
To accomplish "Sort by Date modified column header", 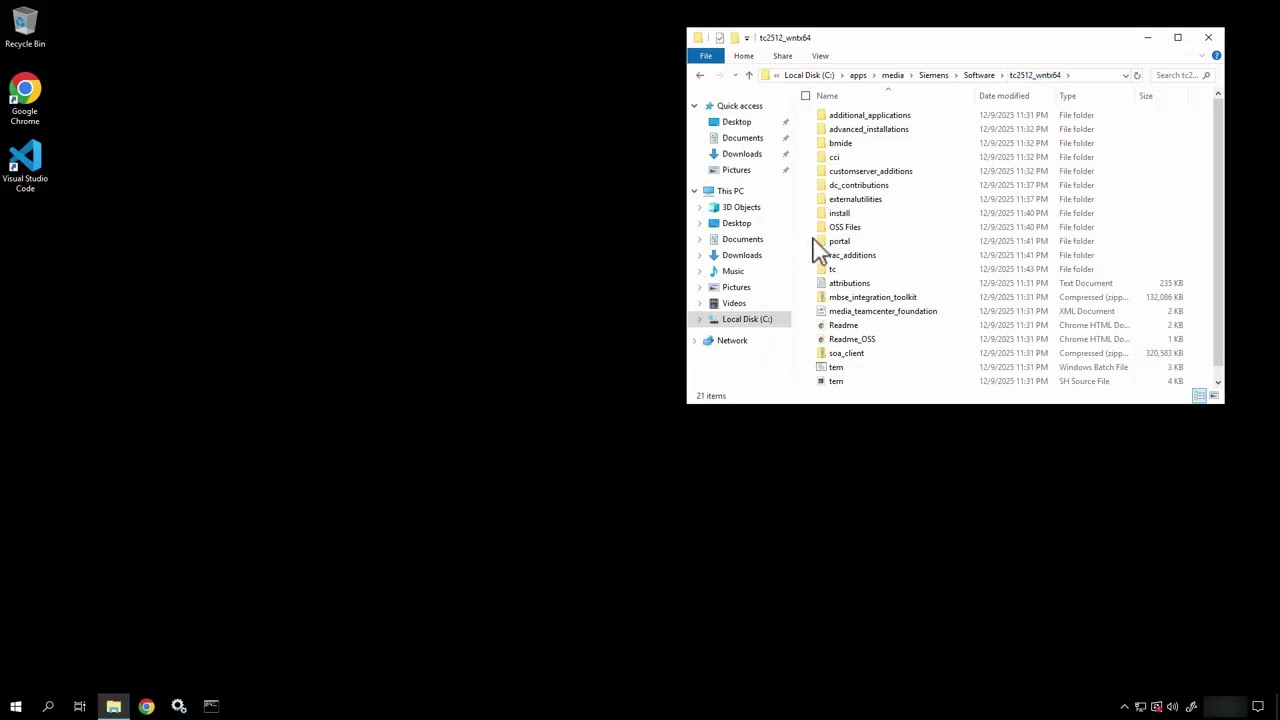I will pos(1004,96).
